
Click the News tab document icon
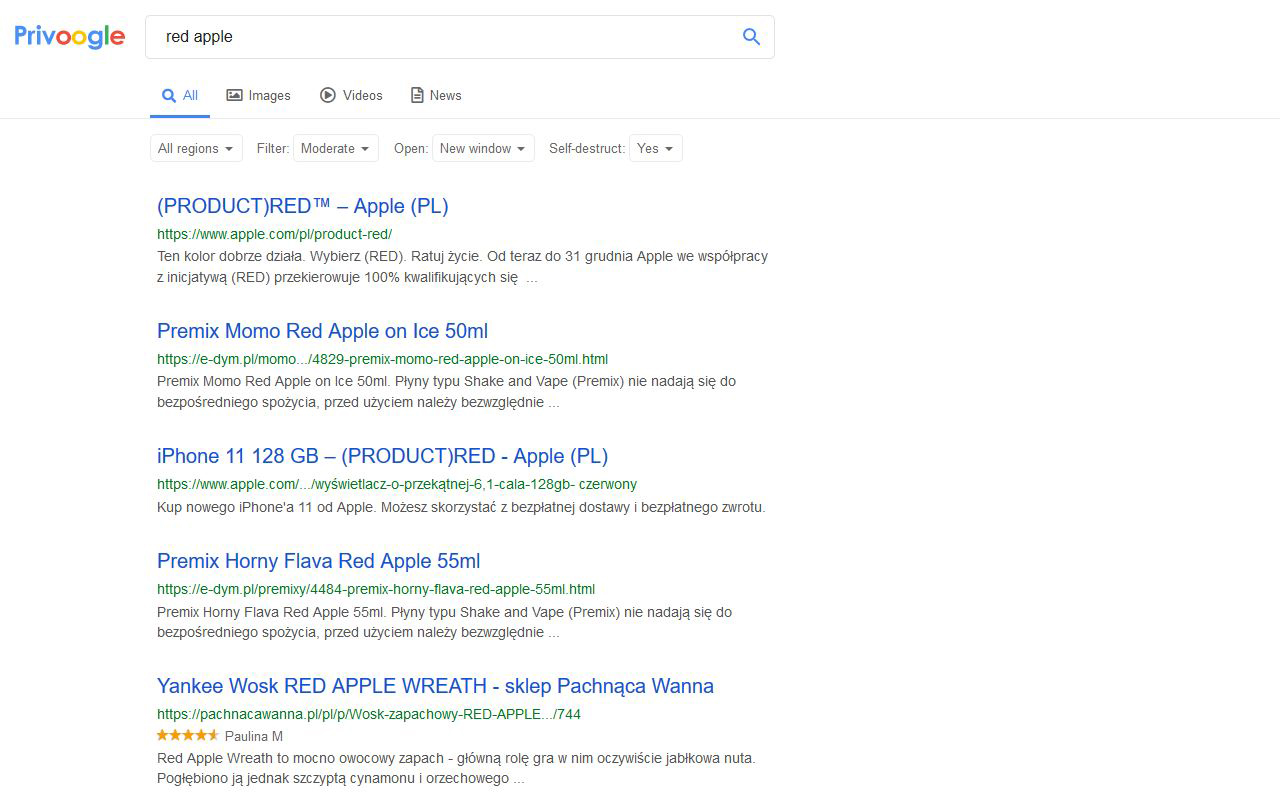click(417, 95)
